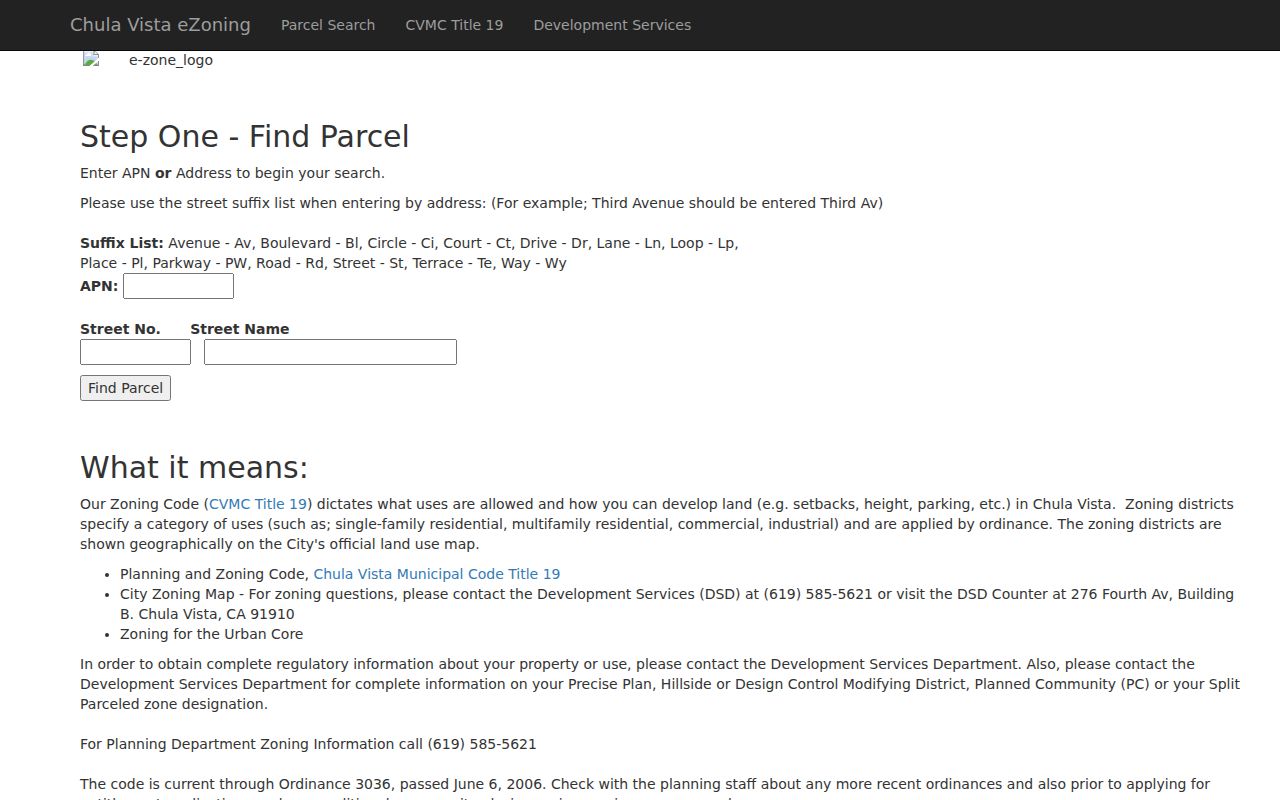Open Development Services nav item
The image size is (1280, 800).
(612, 25)
